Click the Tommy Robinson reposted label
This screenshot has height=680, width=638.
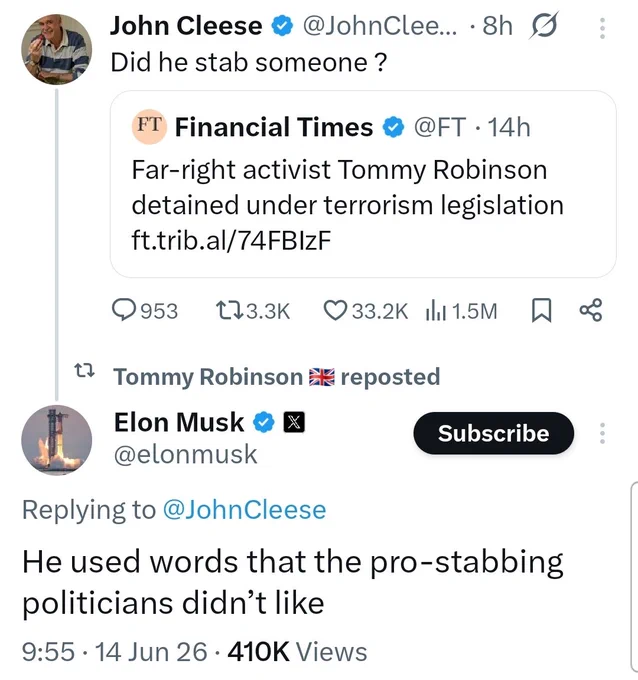(x=277, y=376)
